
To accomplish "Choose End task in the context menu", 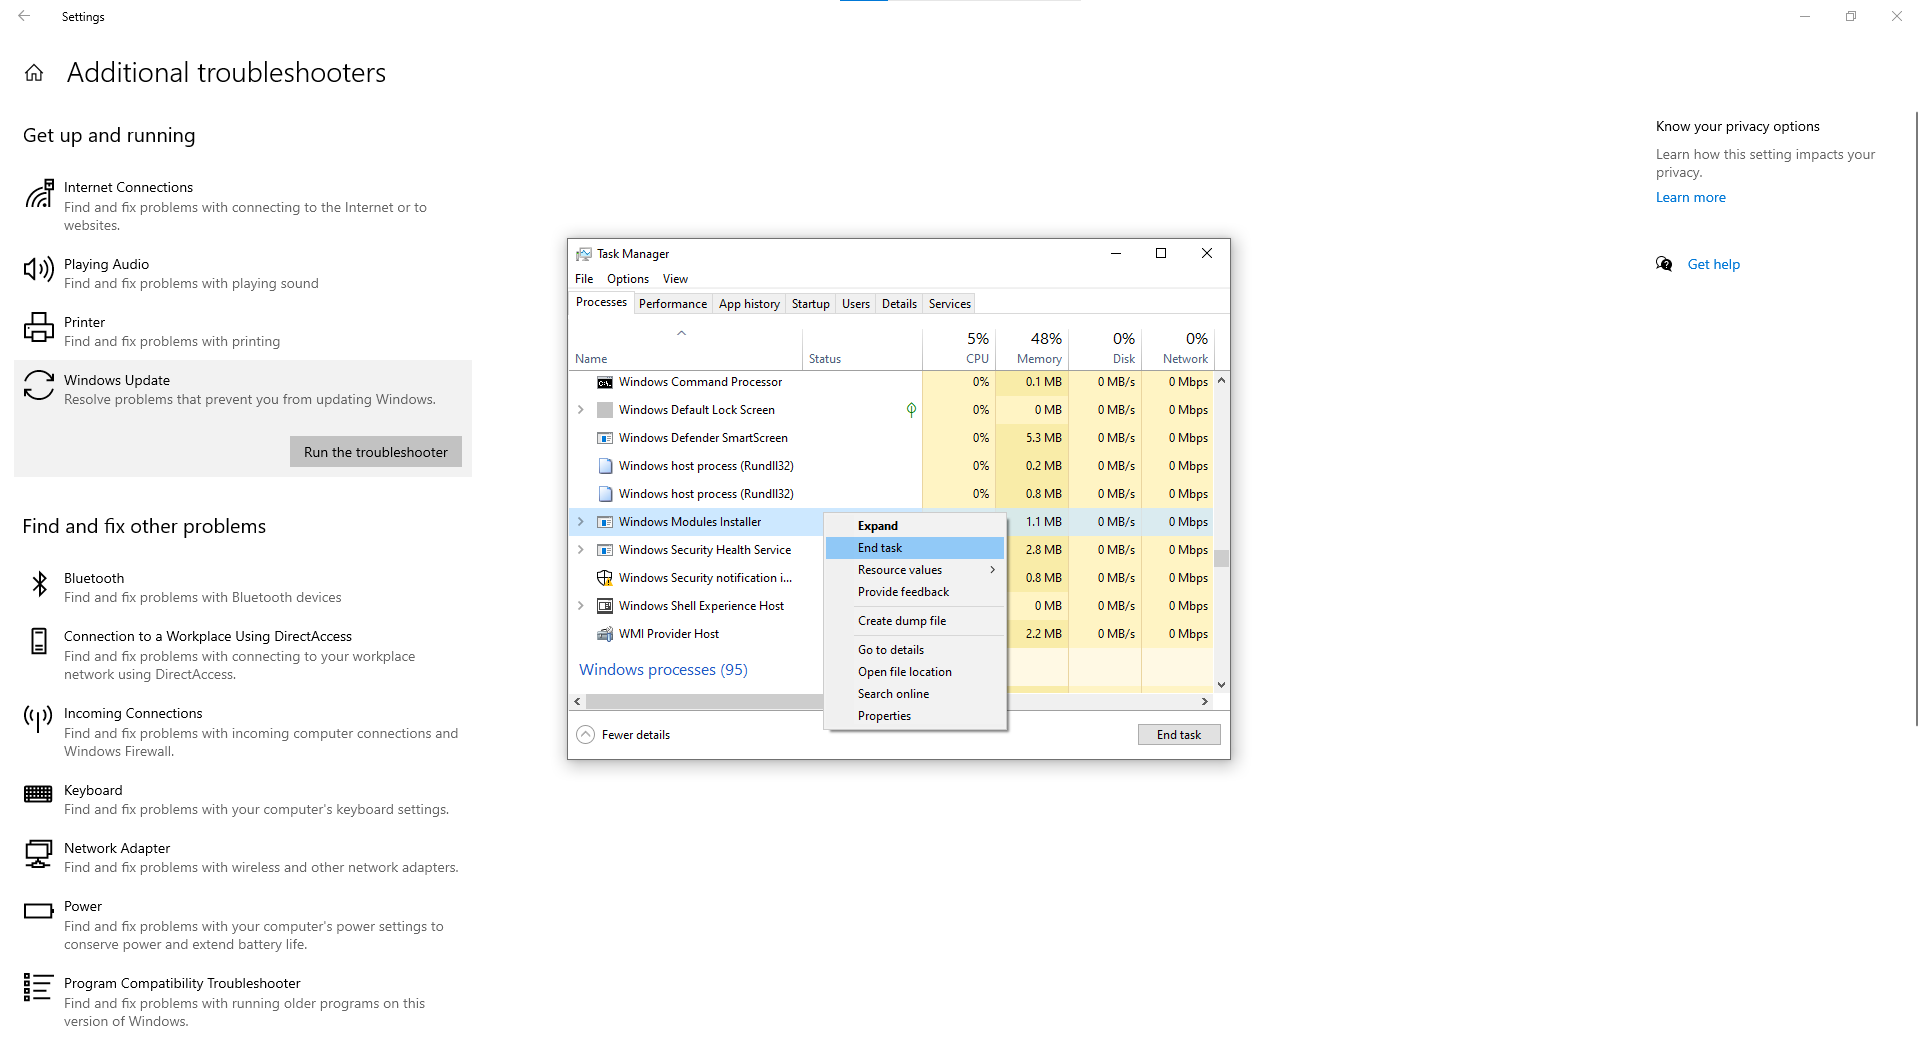I will pos(915,548).
